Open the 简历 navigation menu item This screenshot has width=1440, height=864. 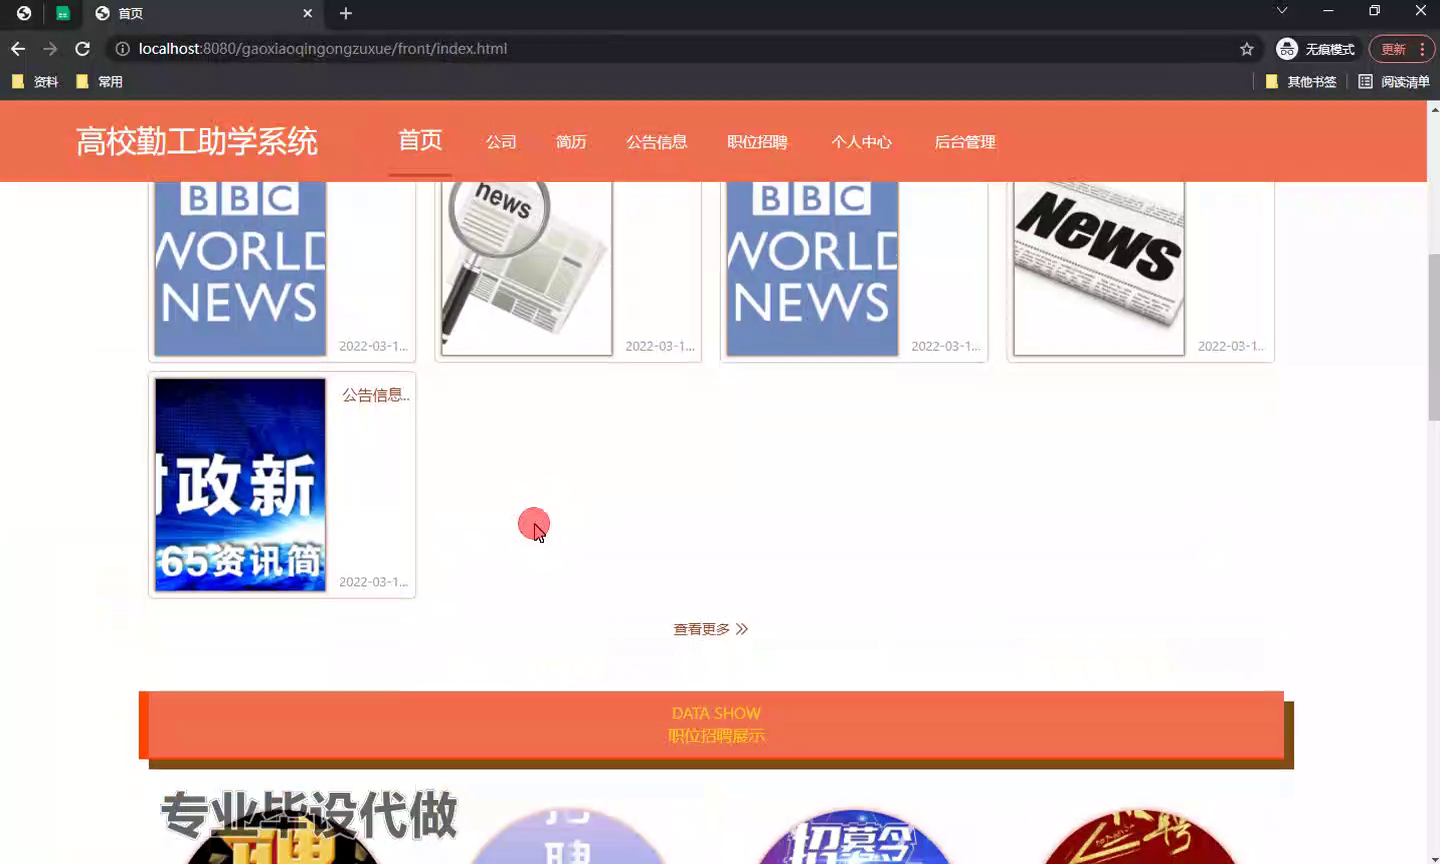[x=571, y=142]
